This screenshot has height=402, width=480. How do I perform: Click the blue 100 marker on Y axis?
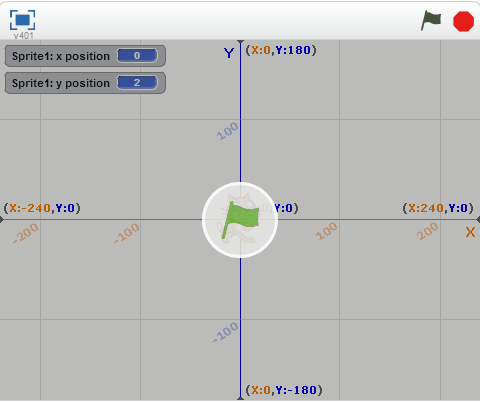click(227, 131)
